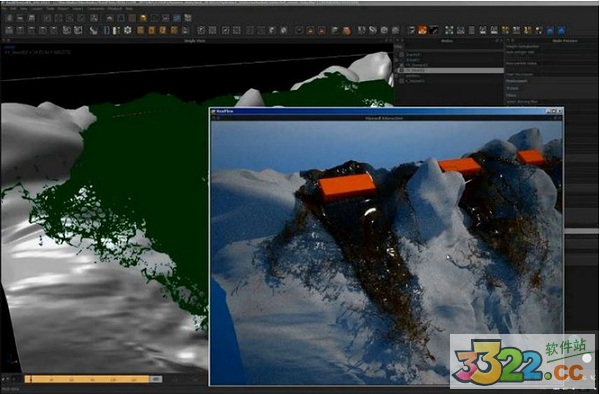Click the rightmost blue sphere toolbar icon
This screenshot has width=600, height=394.
click(x=561, y=30)
